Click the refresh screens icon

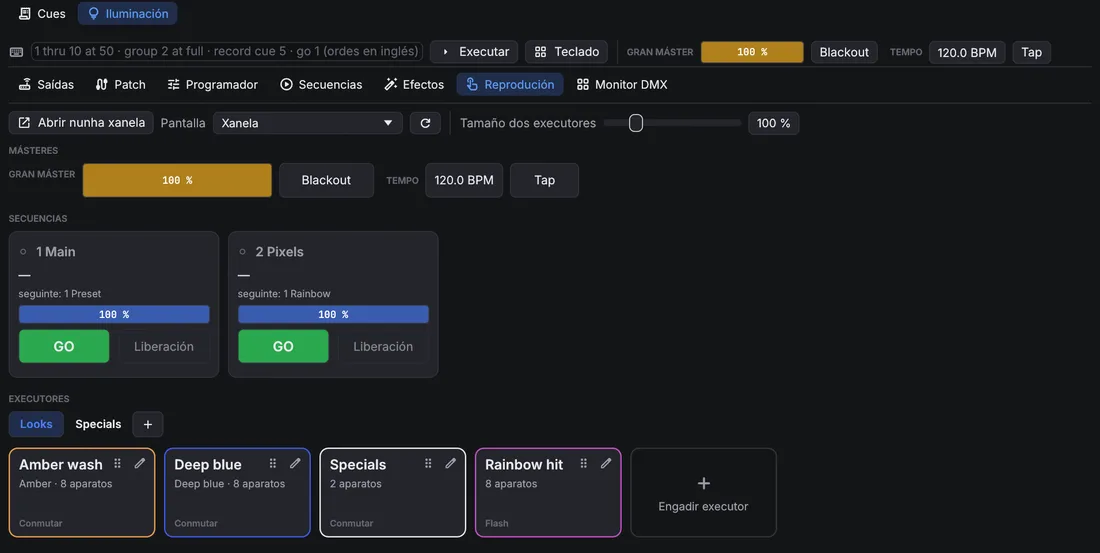click(x=425, y=123)
